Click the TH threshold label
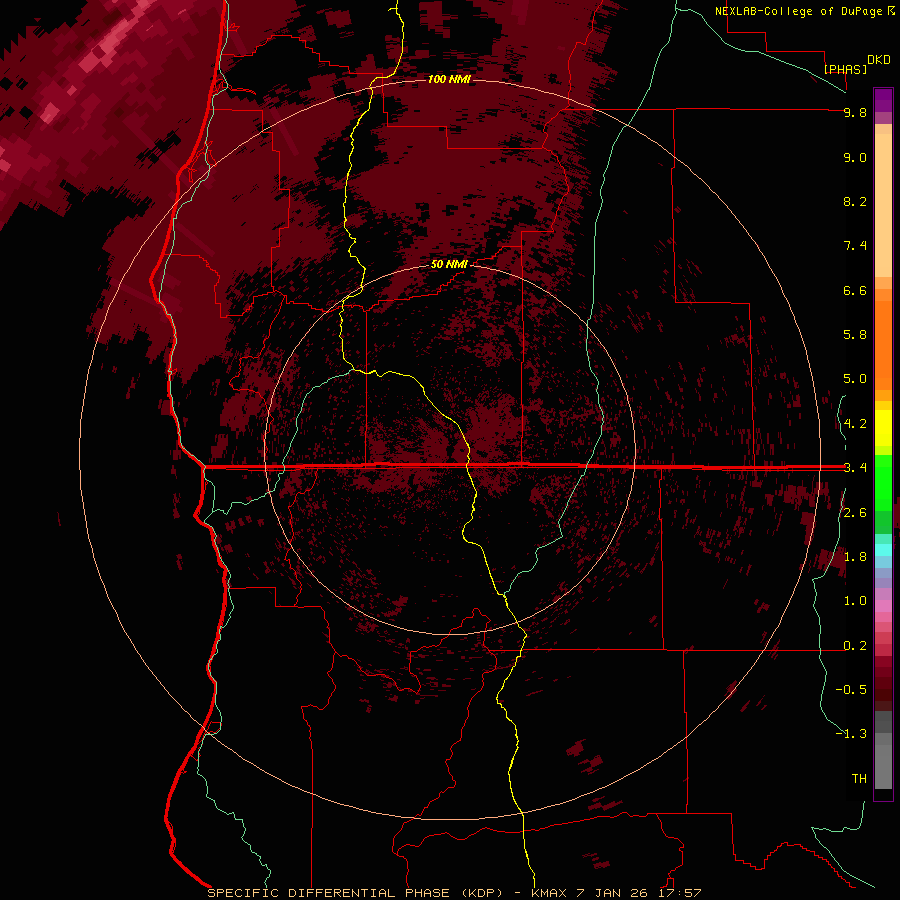Image resolution: width=900 pixels, height=900 pixels. click(859, 779)
